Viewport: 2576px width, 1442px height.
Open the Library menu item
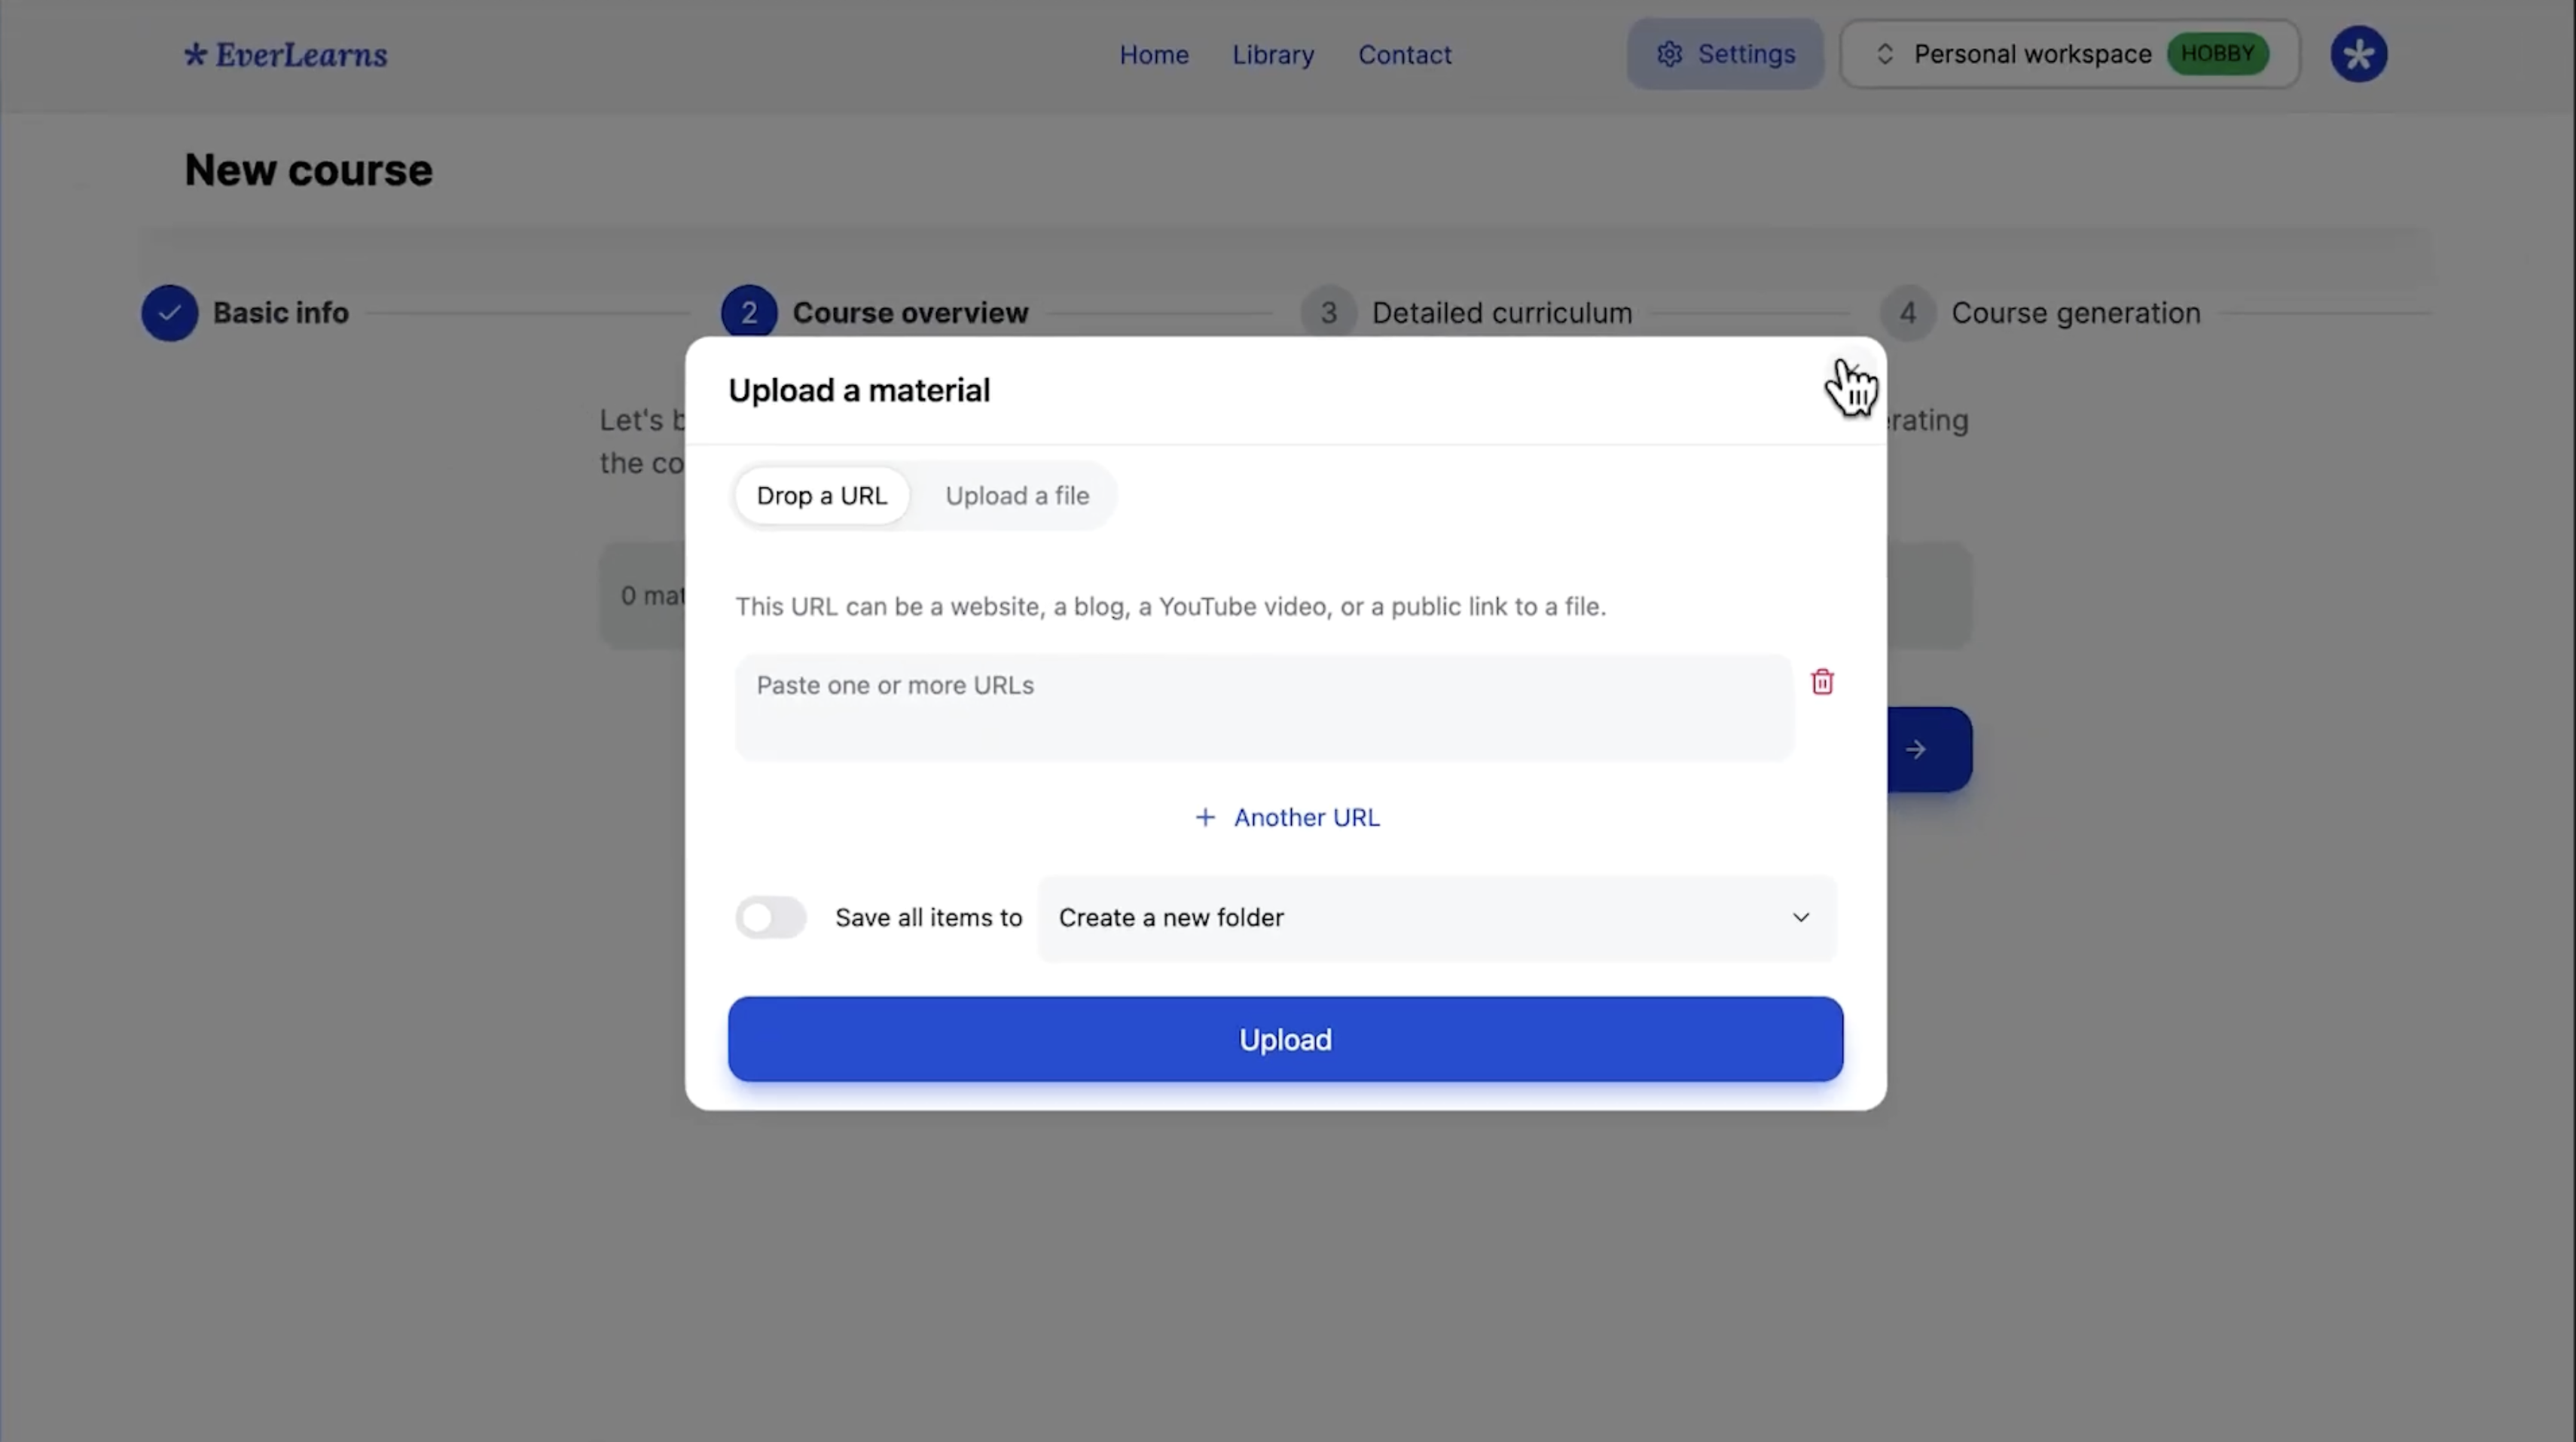pyautogui.click(x=1273, y=54)
